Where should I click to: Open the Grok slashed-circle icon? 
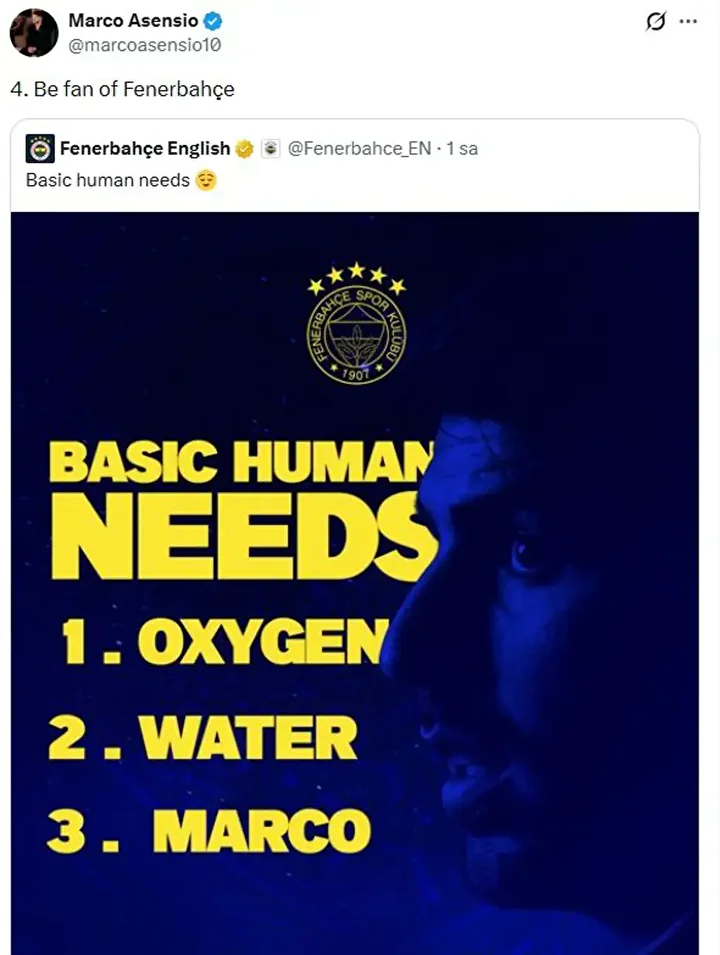click(656, 21)
